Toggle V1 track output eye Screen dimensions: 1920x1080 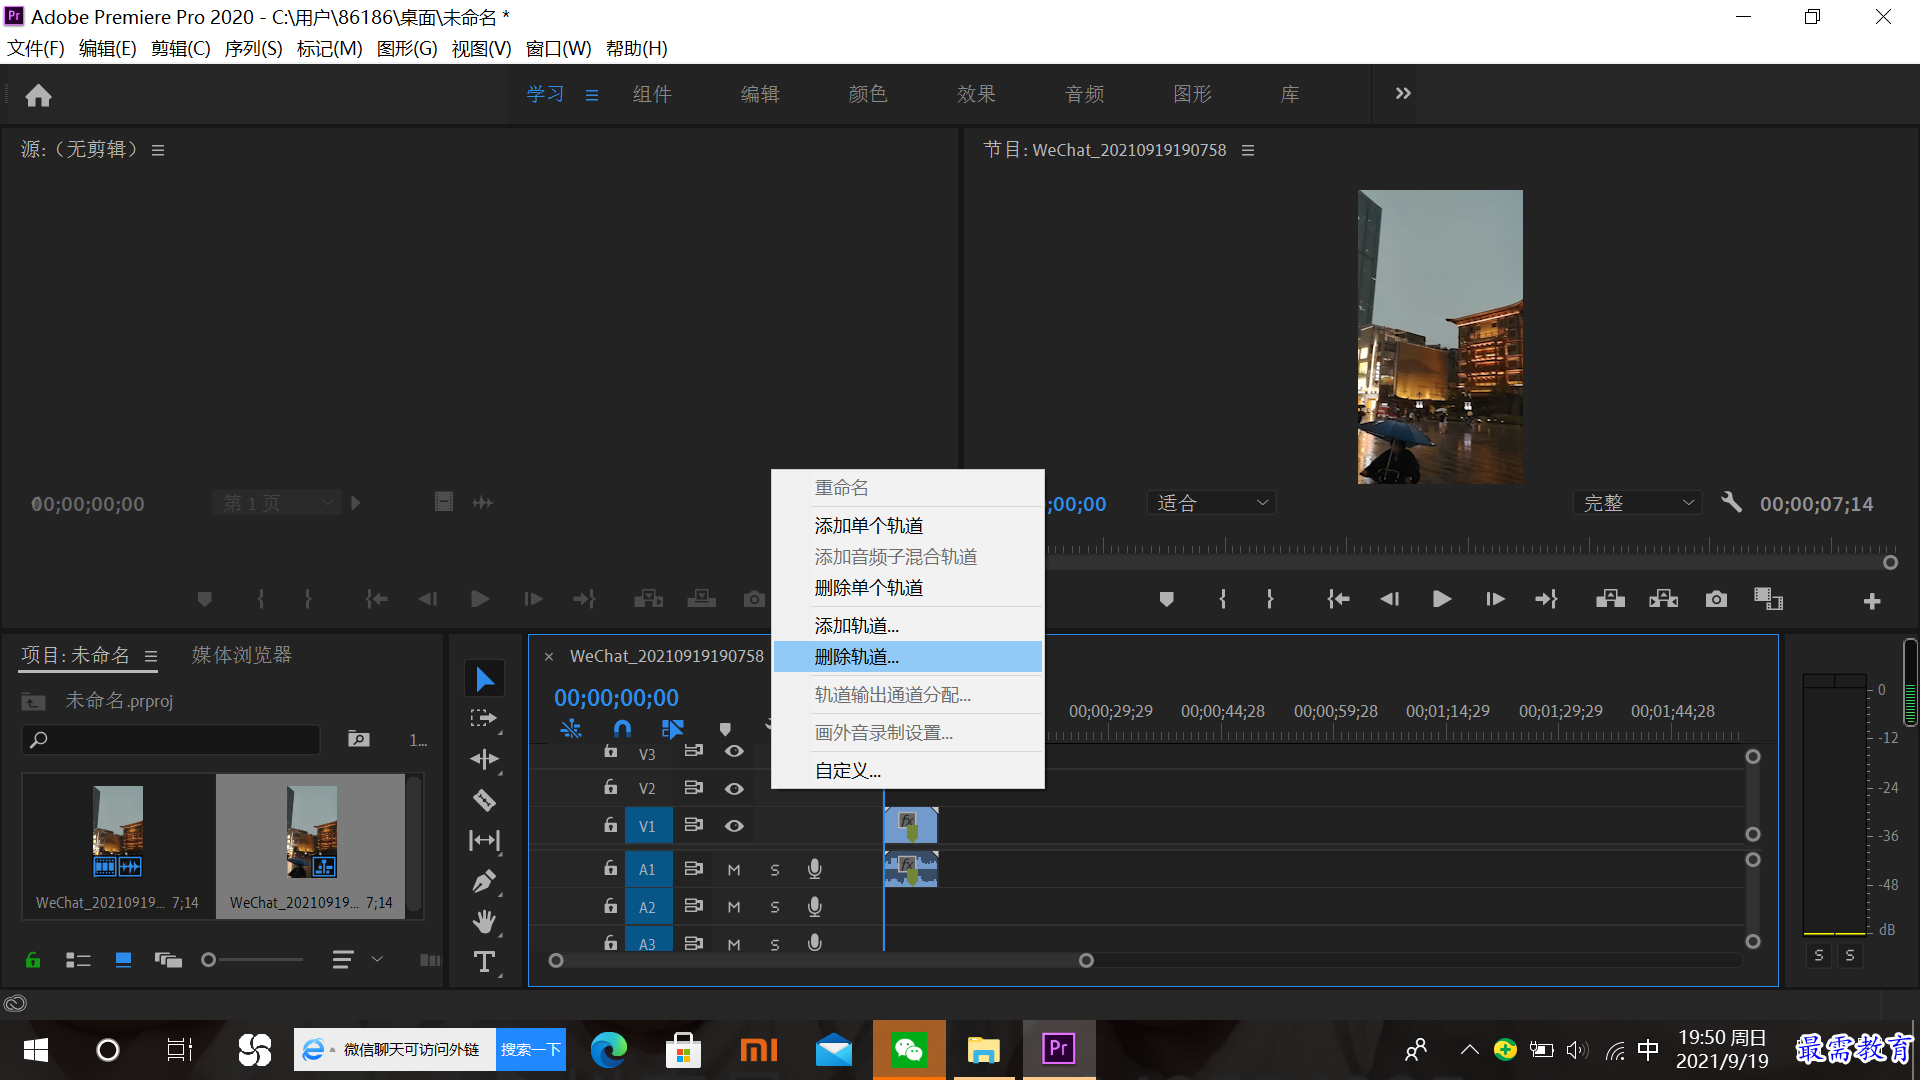(x=734, y=826)
